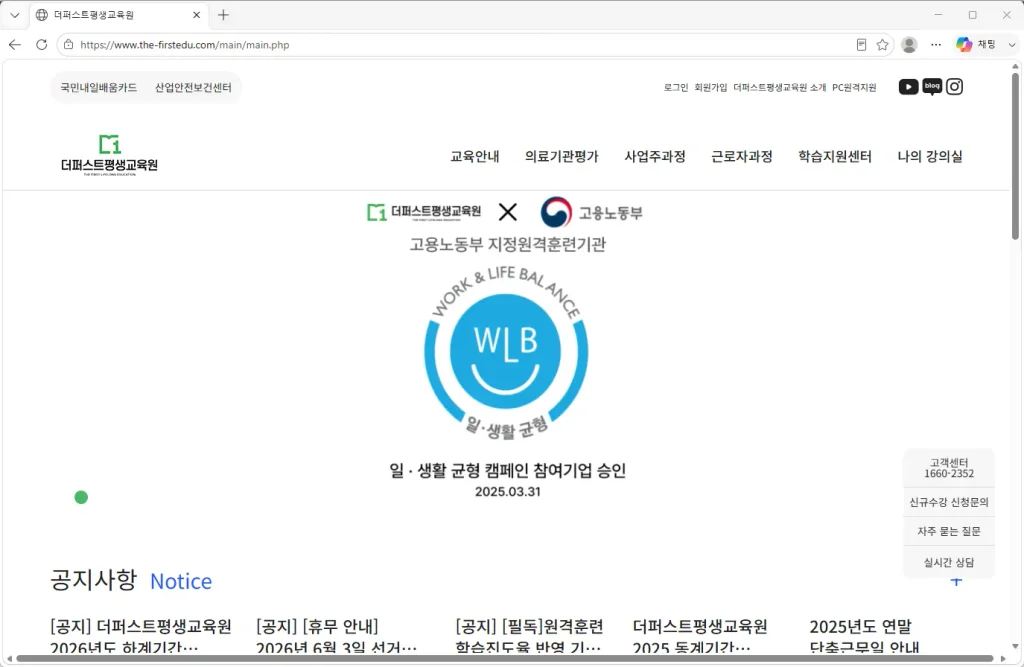Viewport: 1024px width, 667px height.
Task: Click the 공지사항 Notice heading
Action: click(131, 580)
